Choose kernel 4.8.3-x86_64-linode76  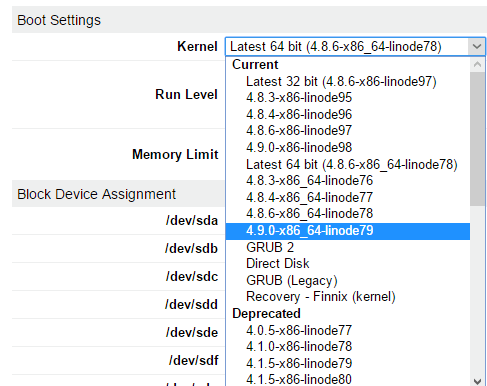point(348,181)
